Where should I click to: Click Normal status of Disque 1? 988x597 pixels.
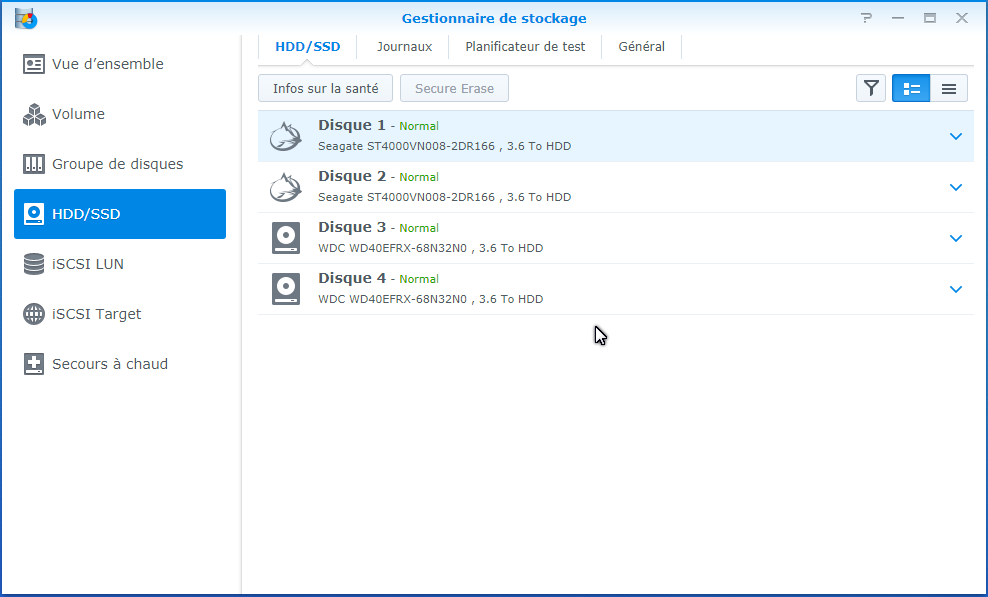(419, 126)
